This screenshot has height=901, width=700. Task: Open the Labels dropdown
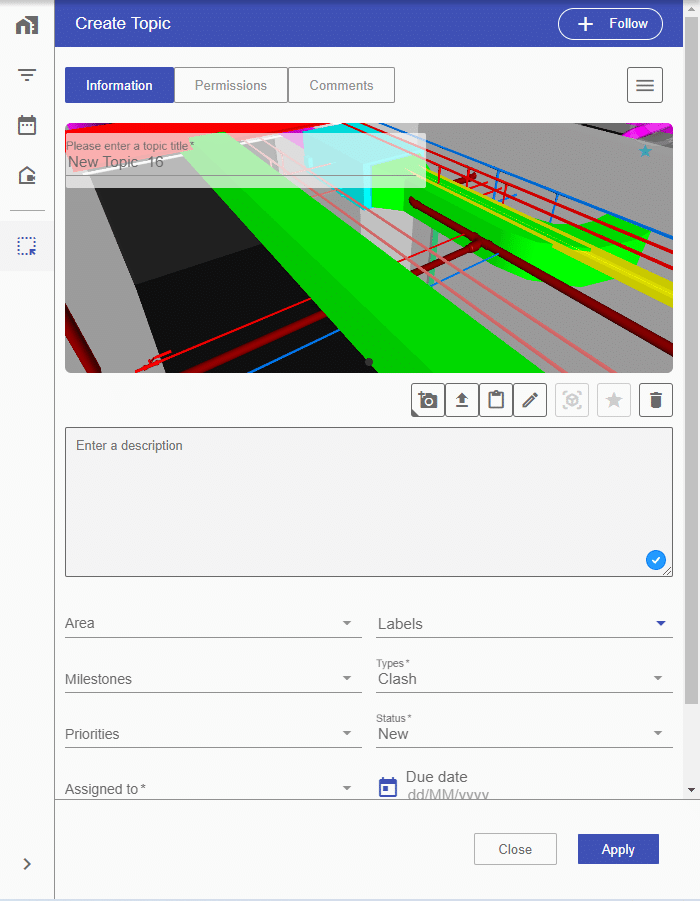[x=524, y=623]
